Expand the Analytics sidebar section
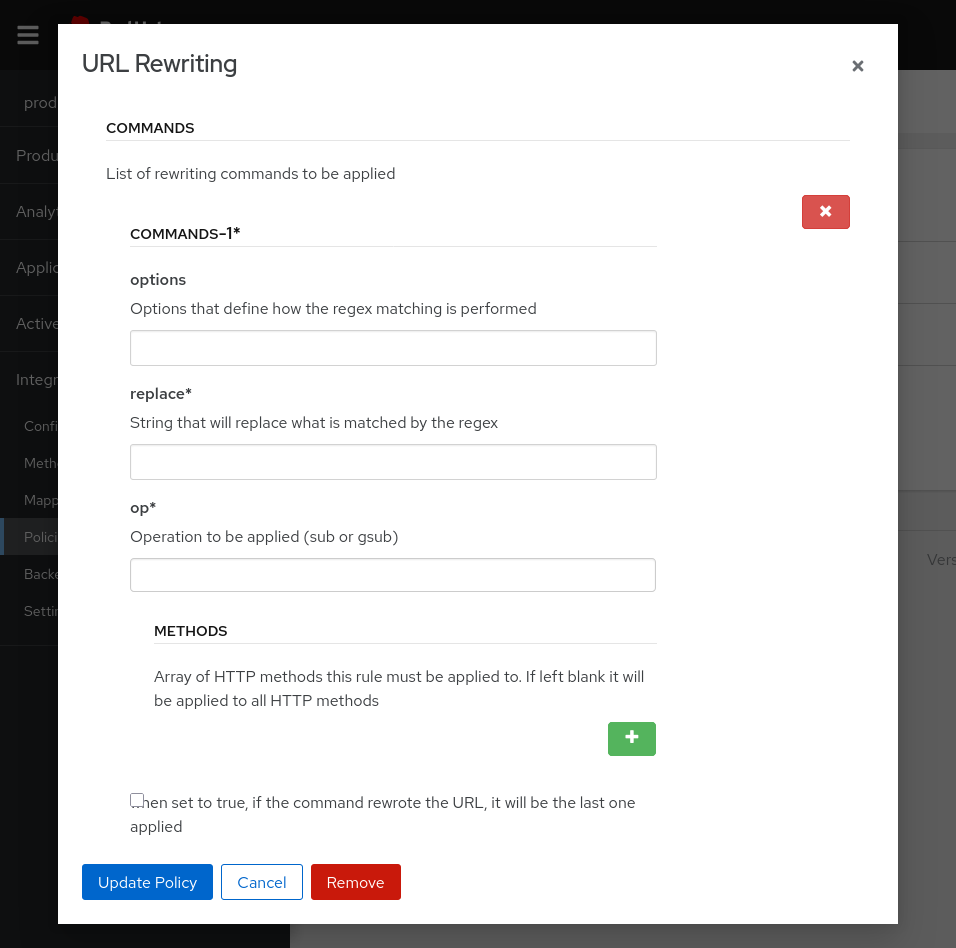 37,211
